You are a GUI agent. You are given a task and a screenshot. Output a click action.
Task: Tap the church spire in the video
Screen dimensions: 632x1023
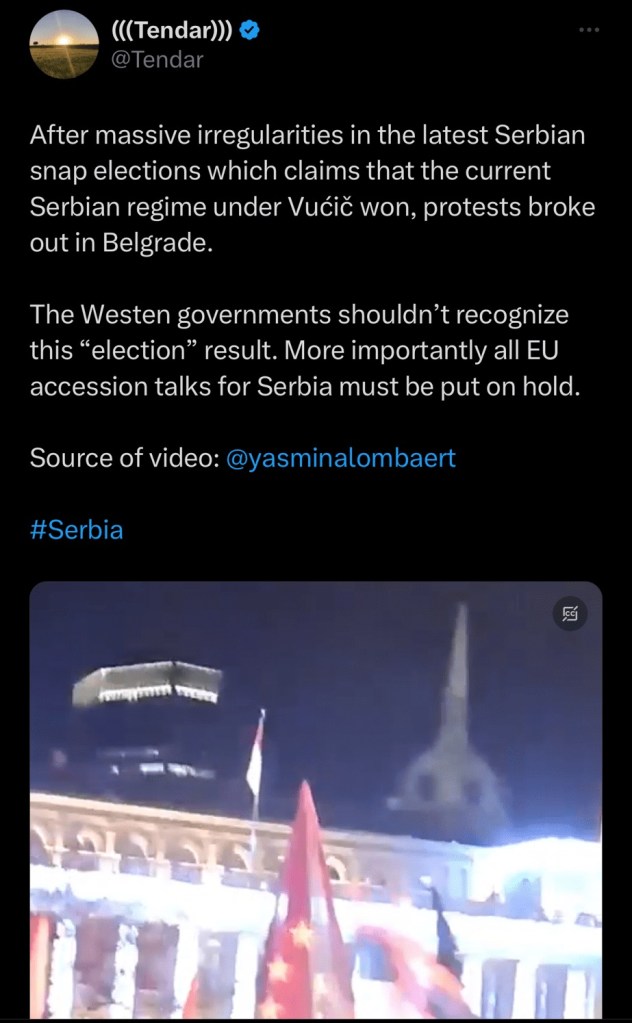click(455, 690)
